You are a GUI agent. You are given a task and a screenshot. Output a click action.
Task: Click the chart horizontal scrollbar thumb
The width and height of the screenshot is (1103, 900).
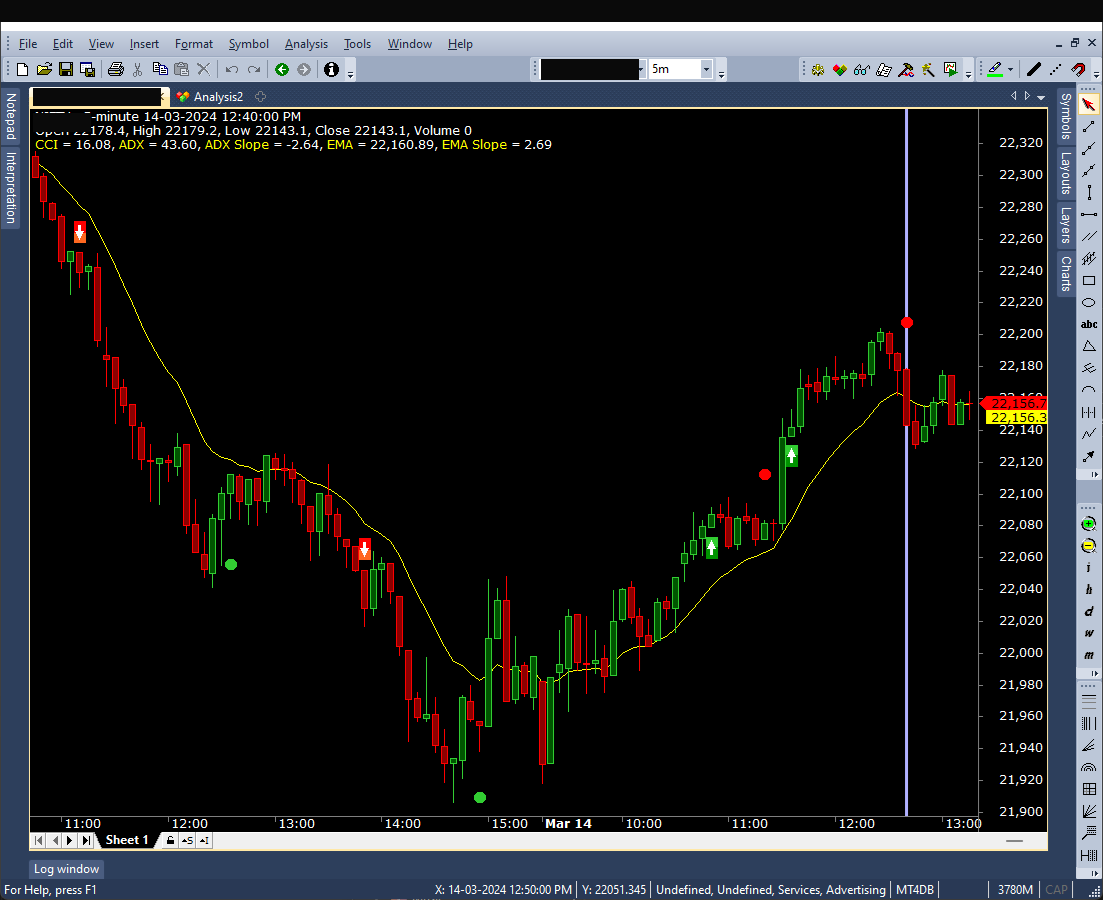click(x=1014, y=841)
